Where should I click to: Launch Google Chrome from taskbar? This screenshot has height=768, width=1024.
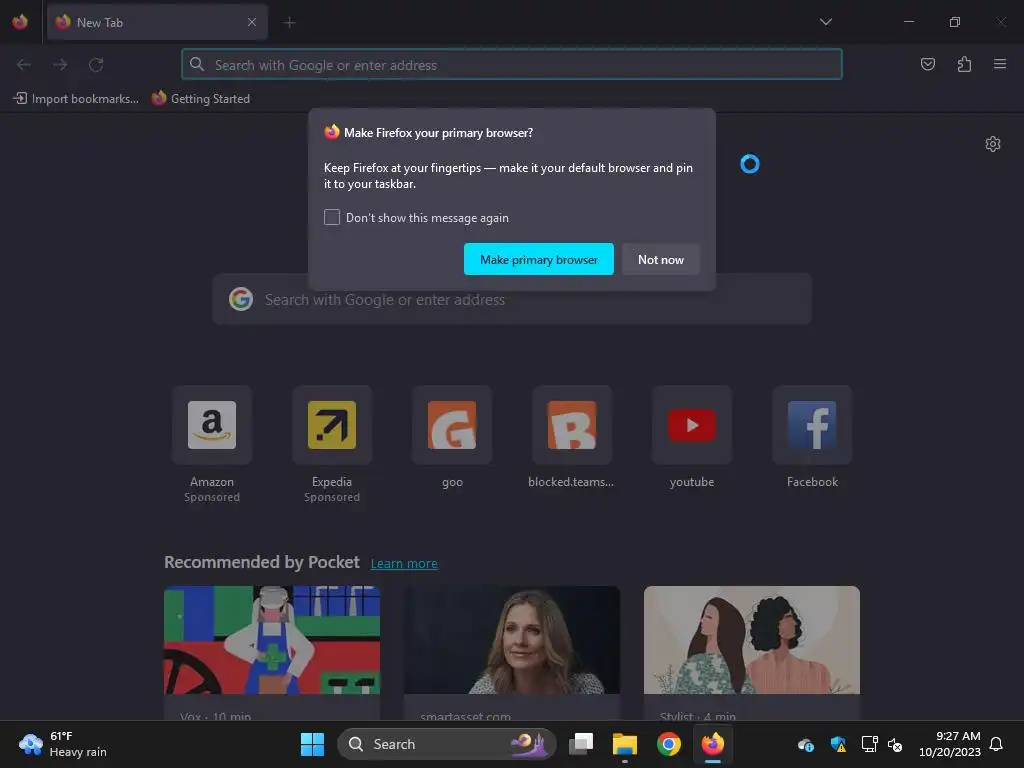[669, 744]
